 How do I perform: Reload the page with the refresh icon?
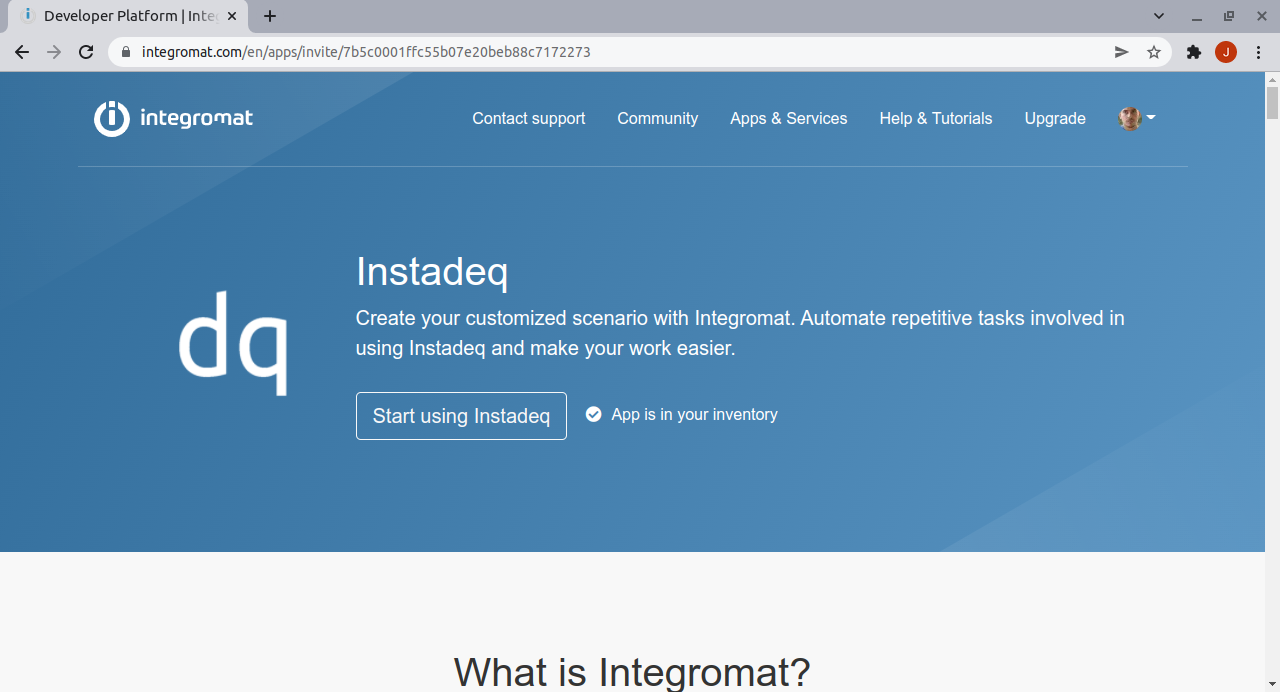click(86, 52)
